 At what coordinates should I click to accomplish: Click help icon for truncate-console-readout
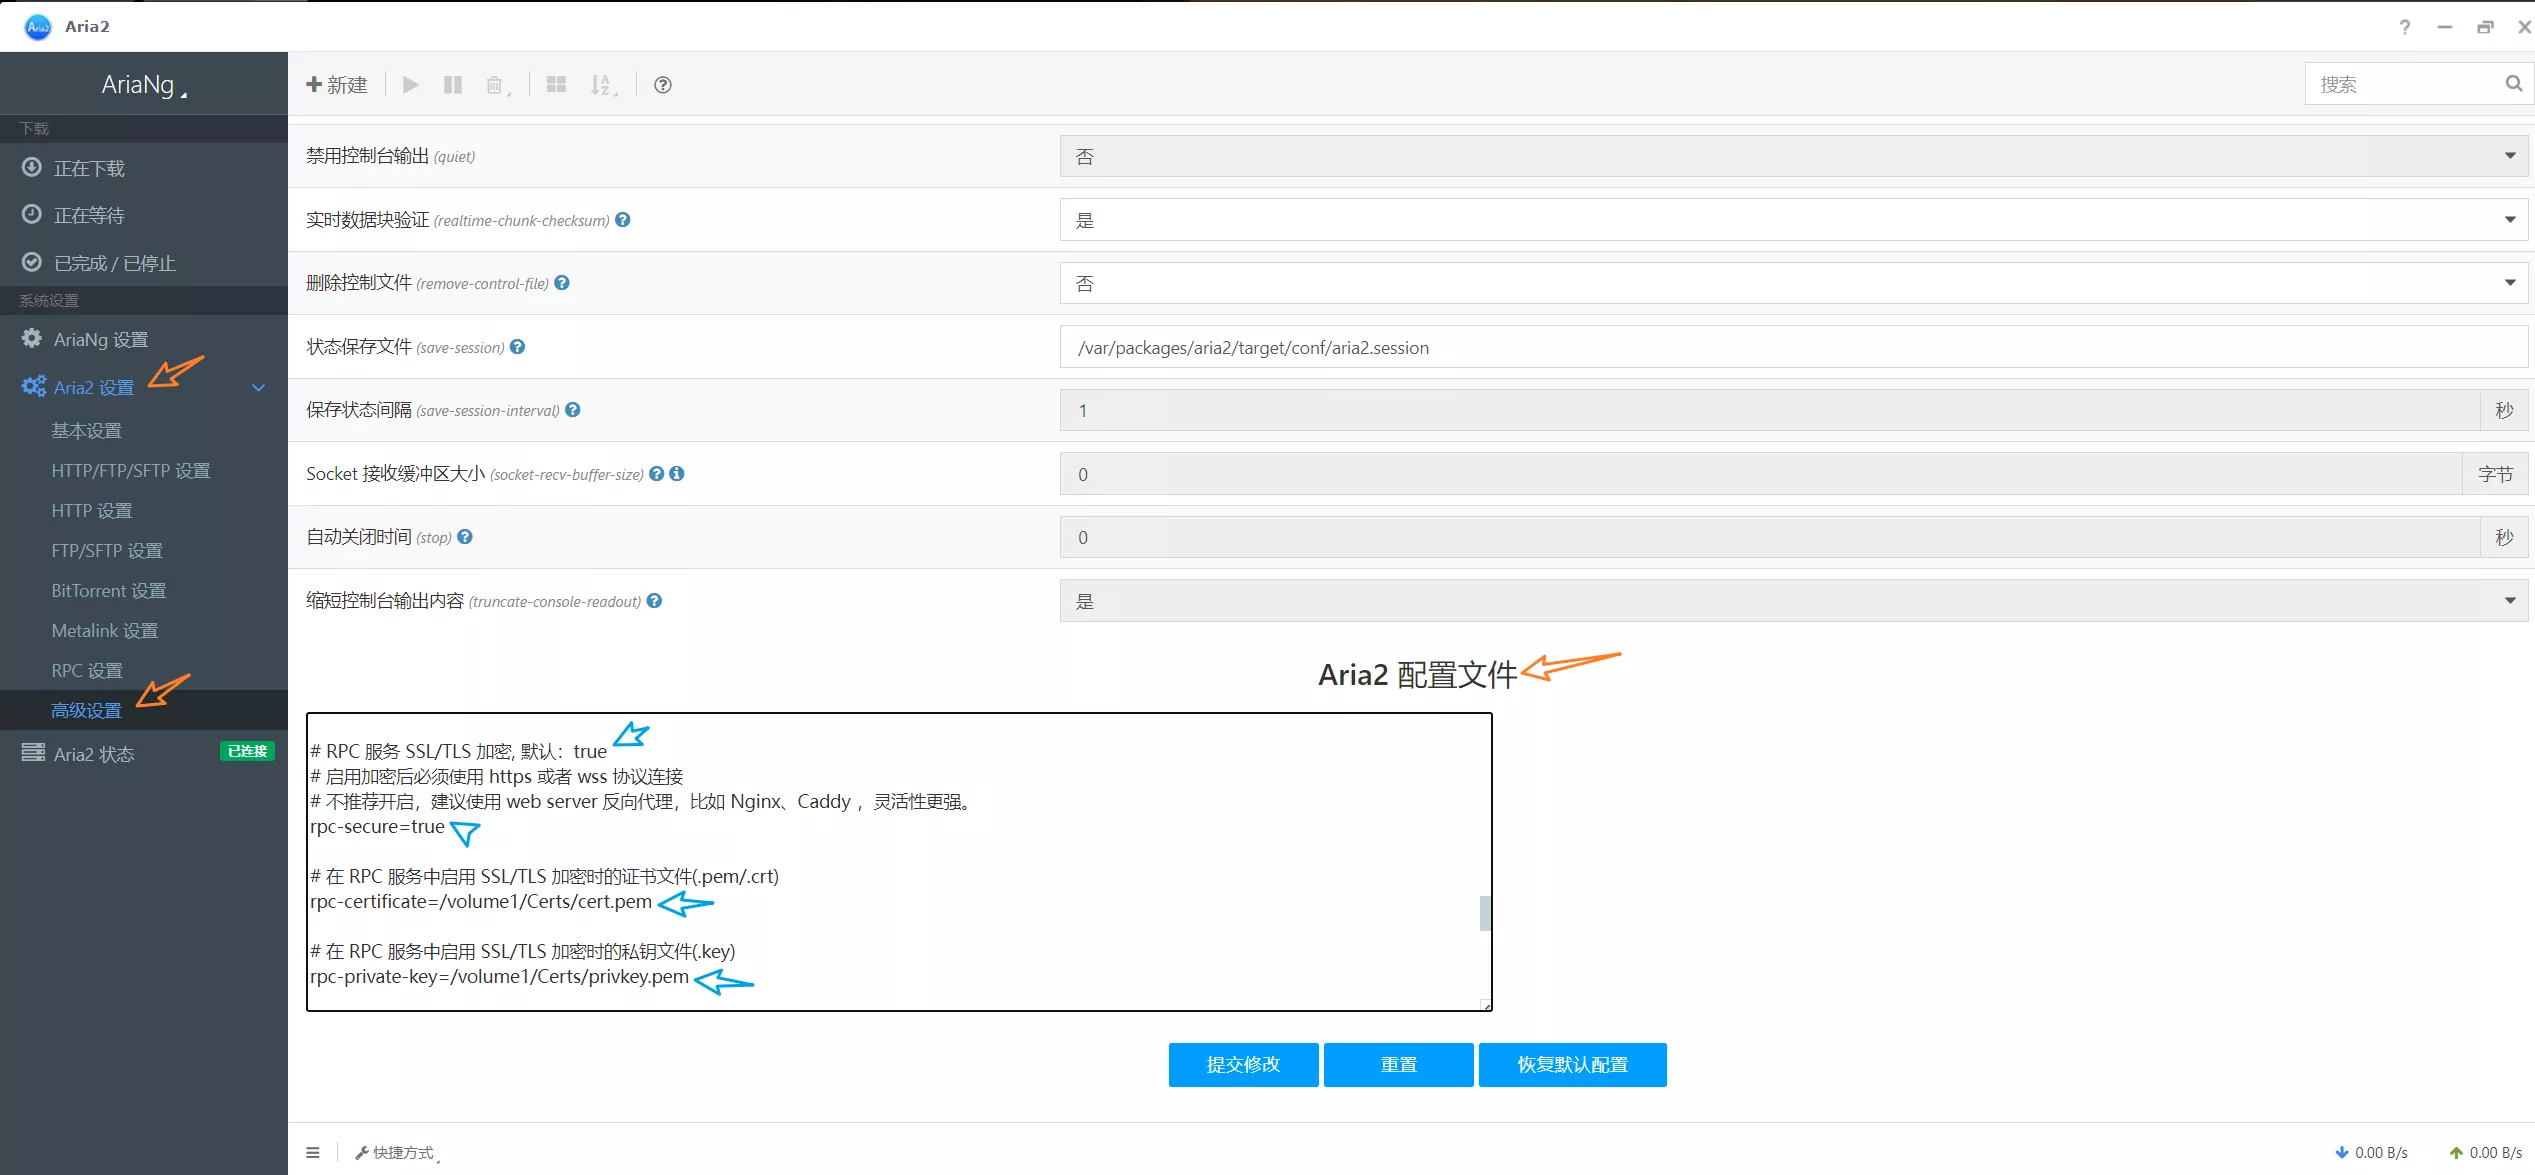pyautogui.click(x=654, y=601)
